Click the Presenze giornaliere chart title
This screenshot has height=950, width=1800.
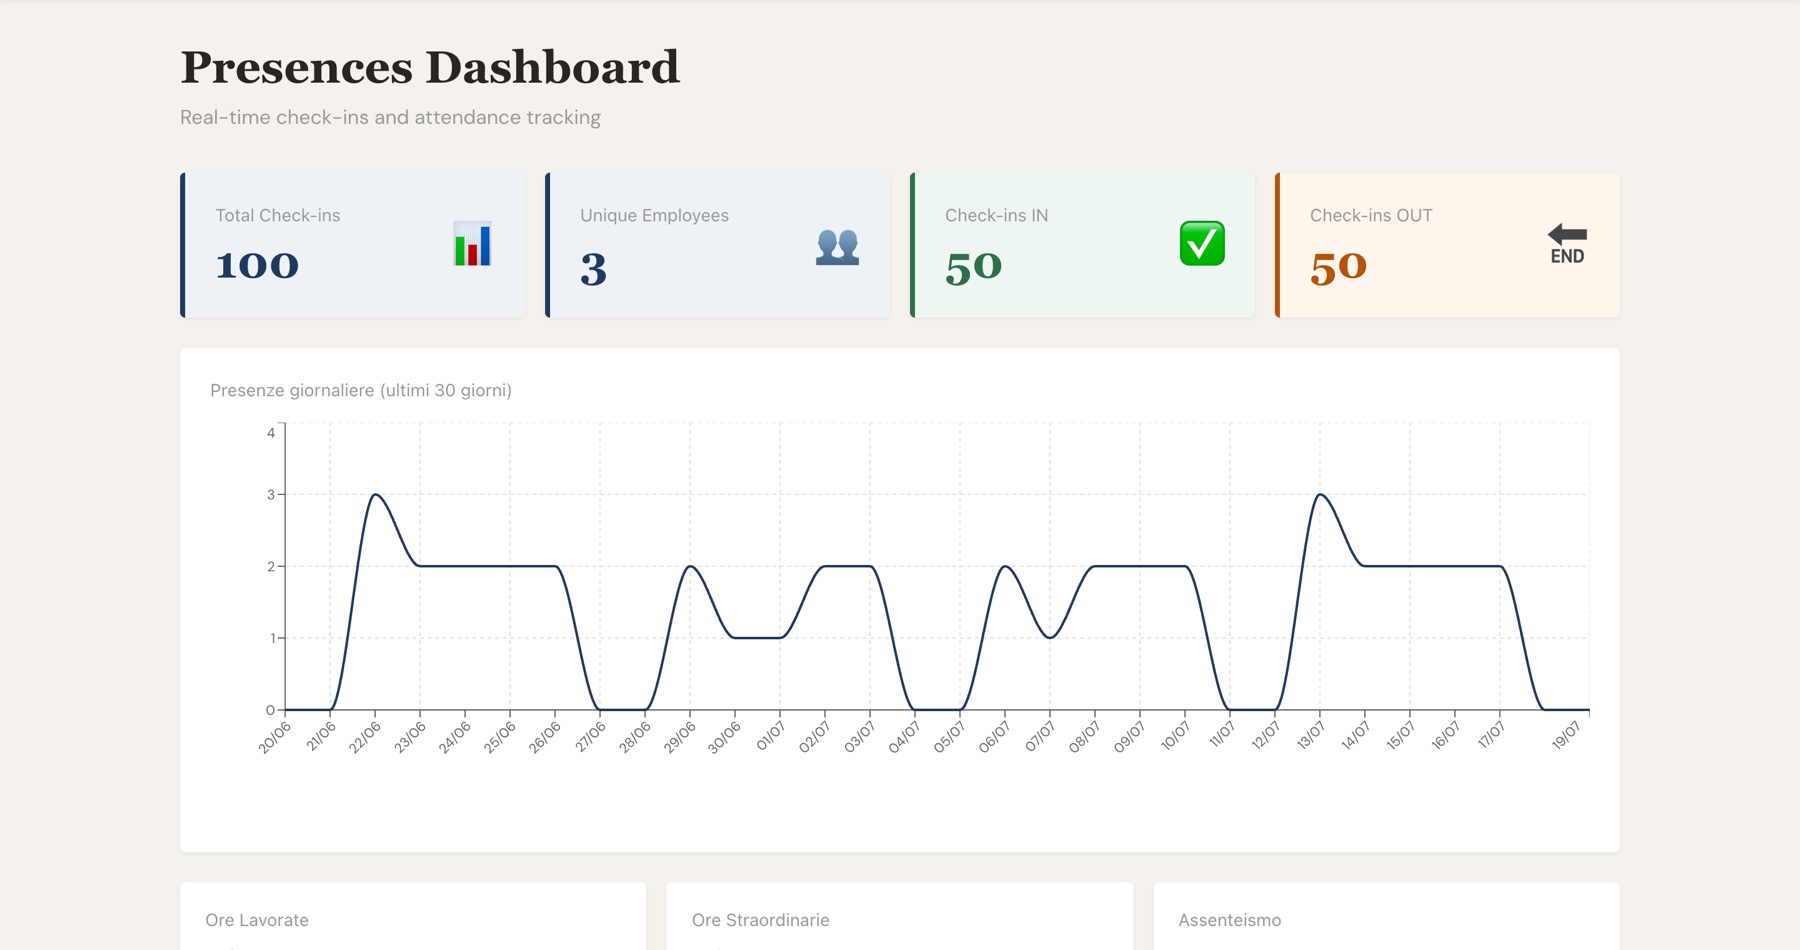click(x=361, y=390)
